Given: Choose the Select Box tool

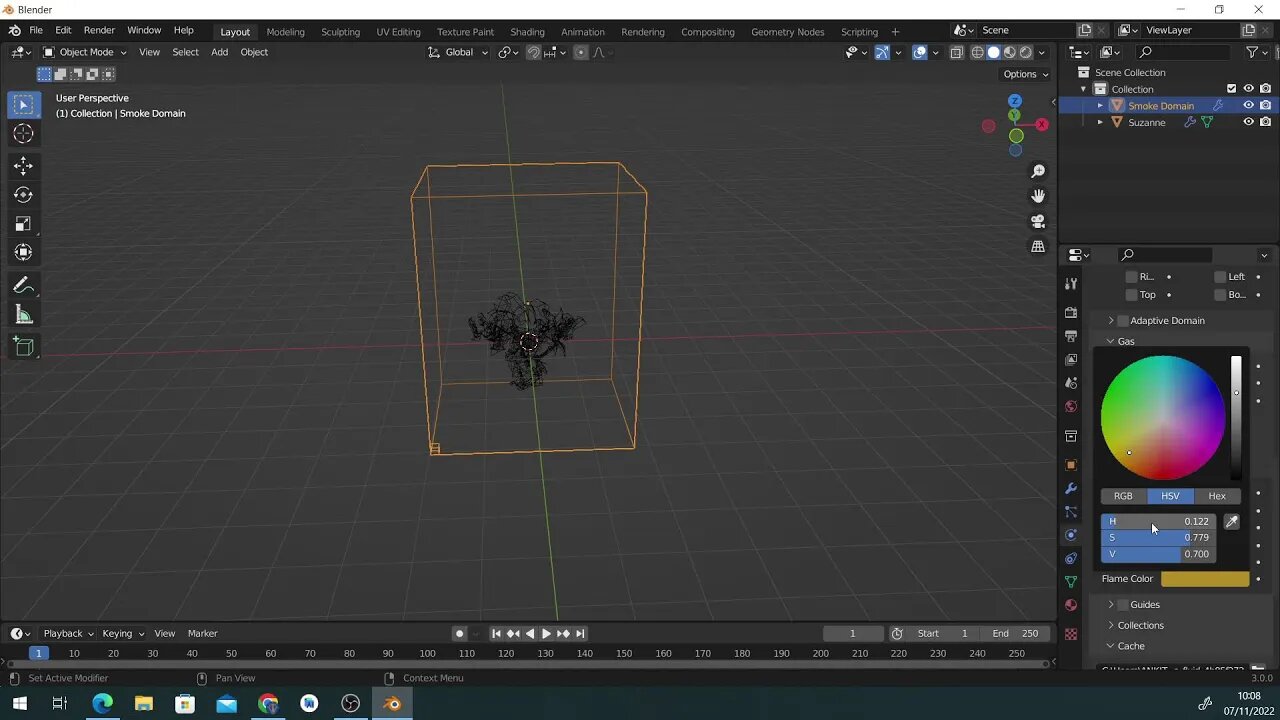Looking at the screenshot, I should click(x=24, y=105).
